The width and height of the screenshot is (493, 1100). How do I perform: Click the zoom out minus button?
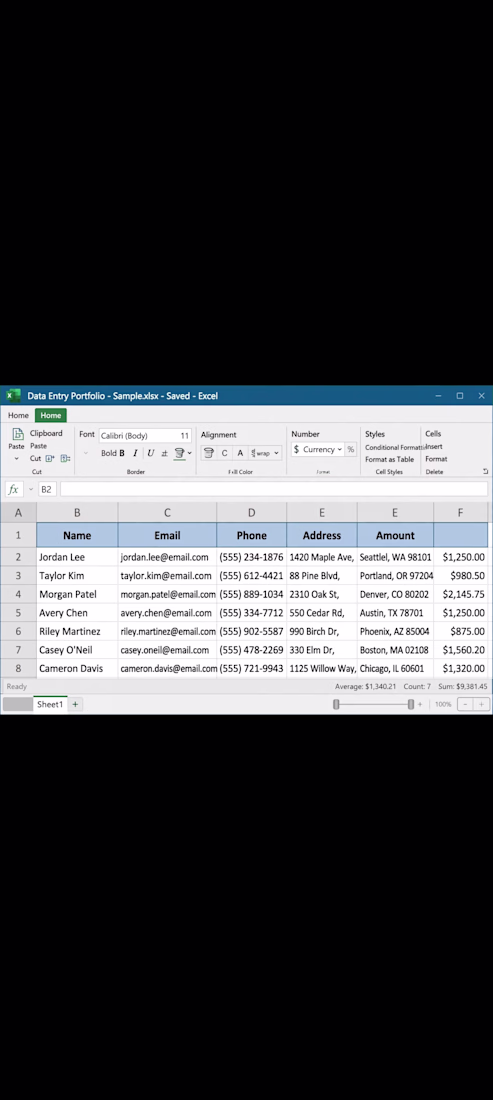tap(465, 704)
